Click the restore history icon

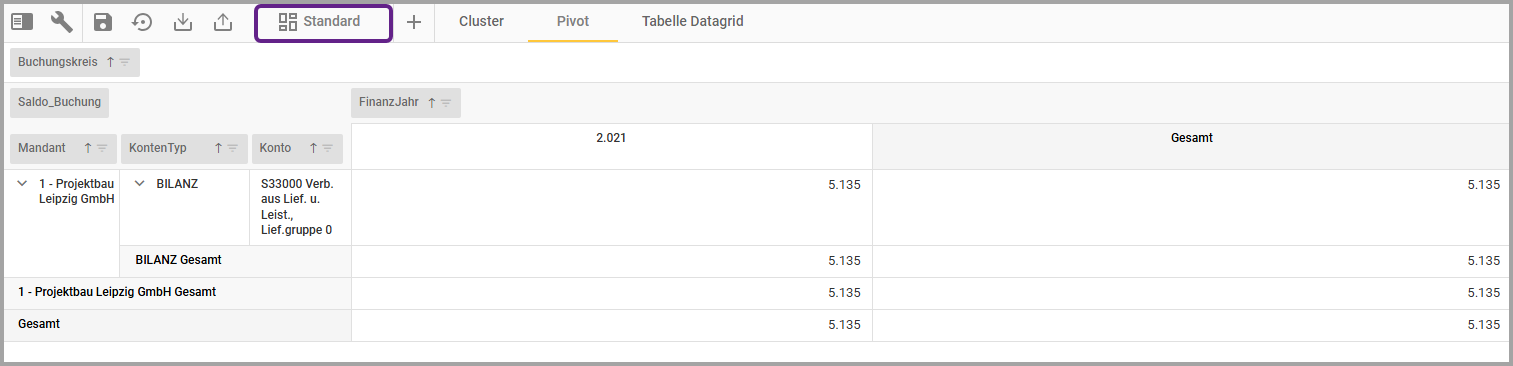pos(142,22)
